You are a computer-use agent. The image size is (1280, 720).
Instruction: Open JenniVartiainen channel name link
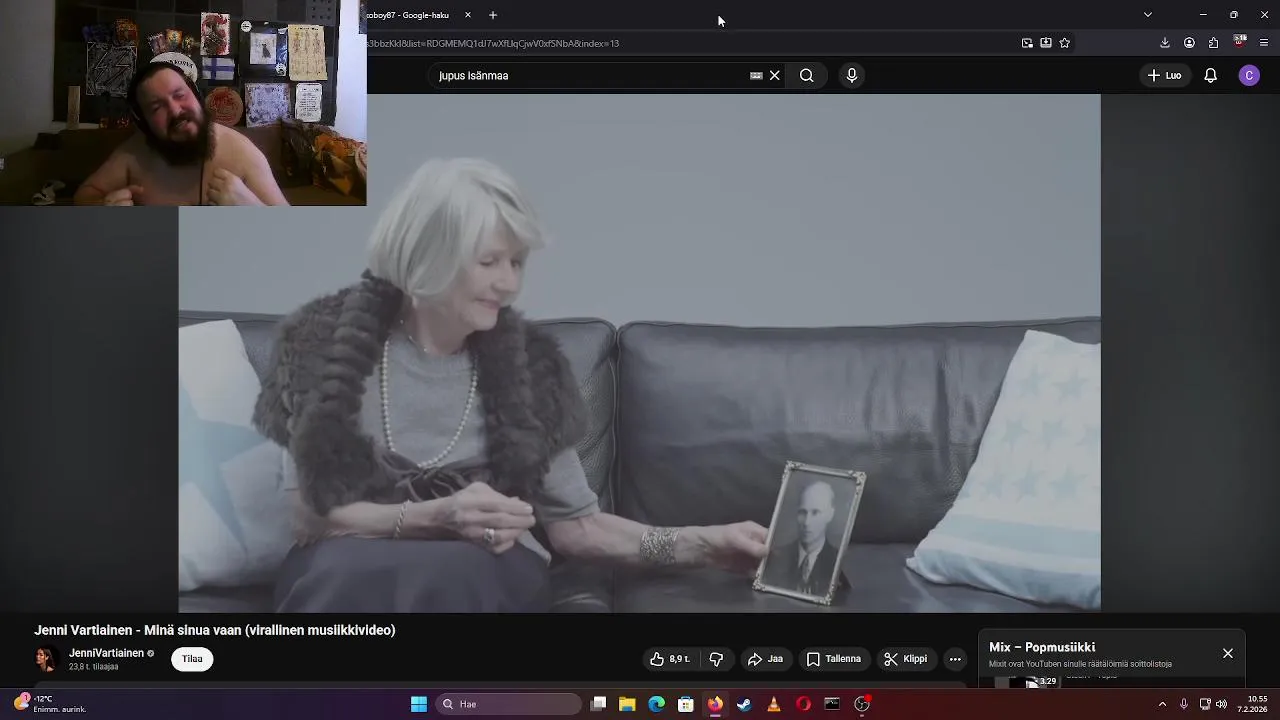click(106, 653)
